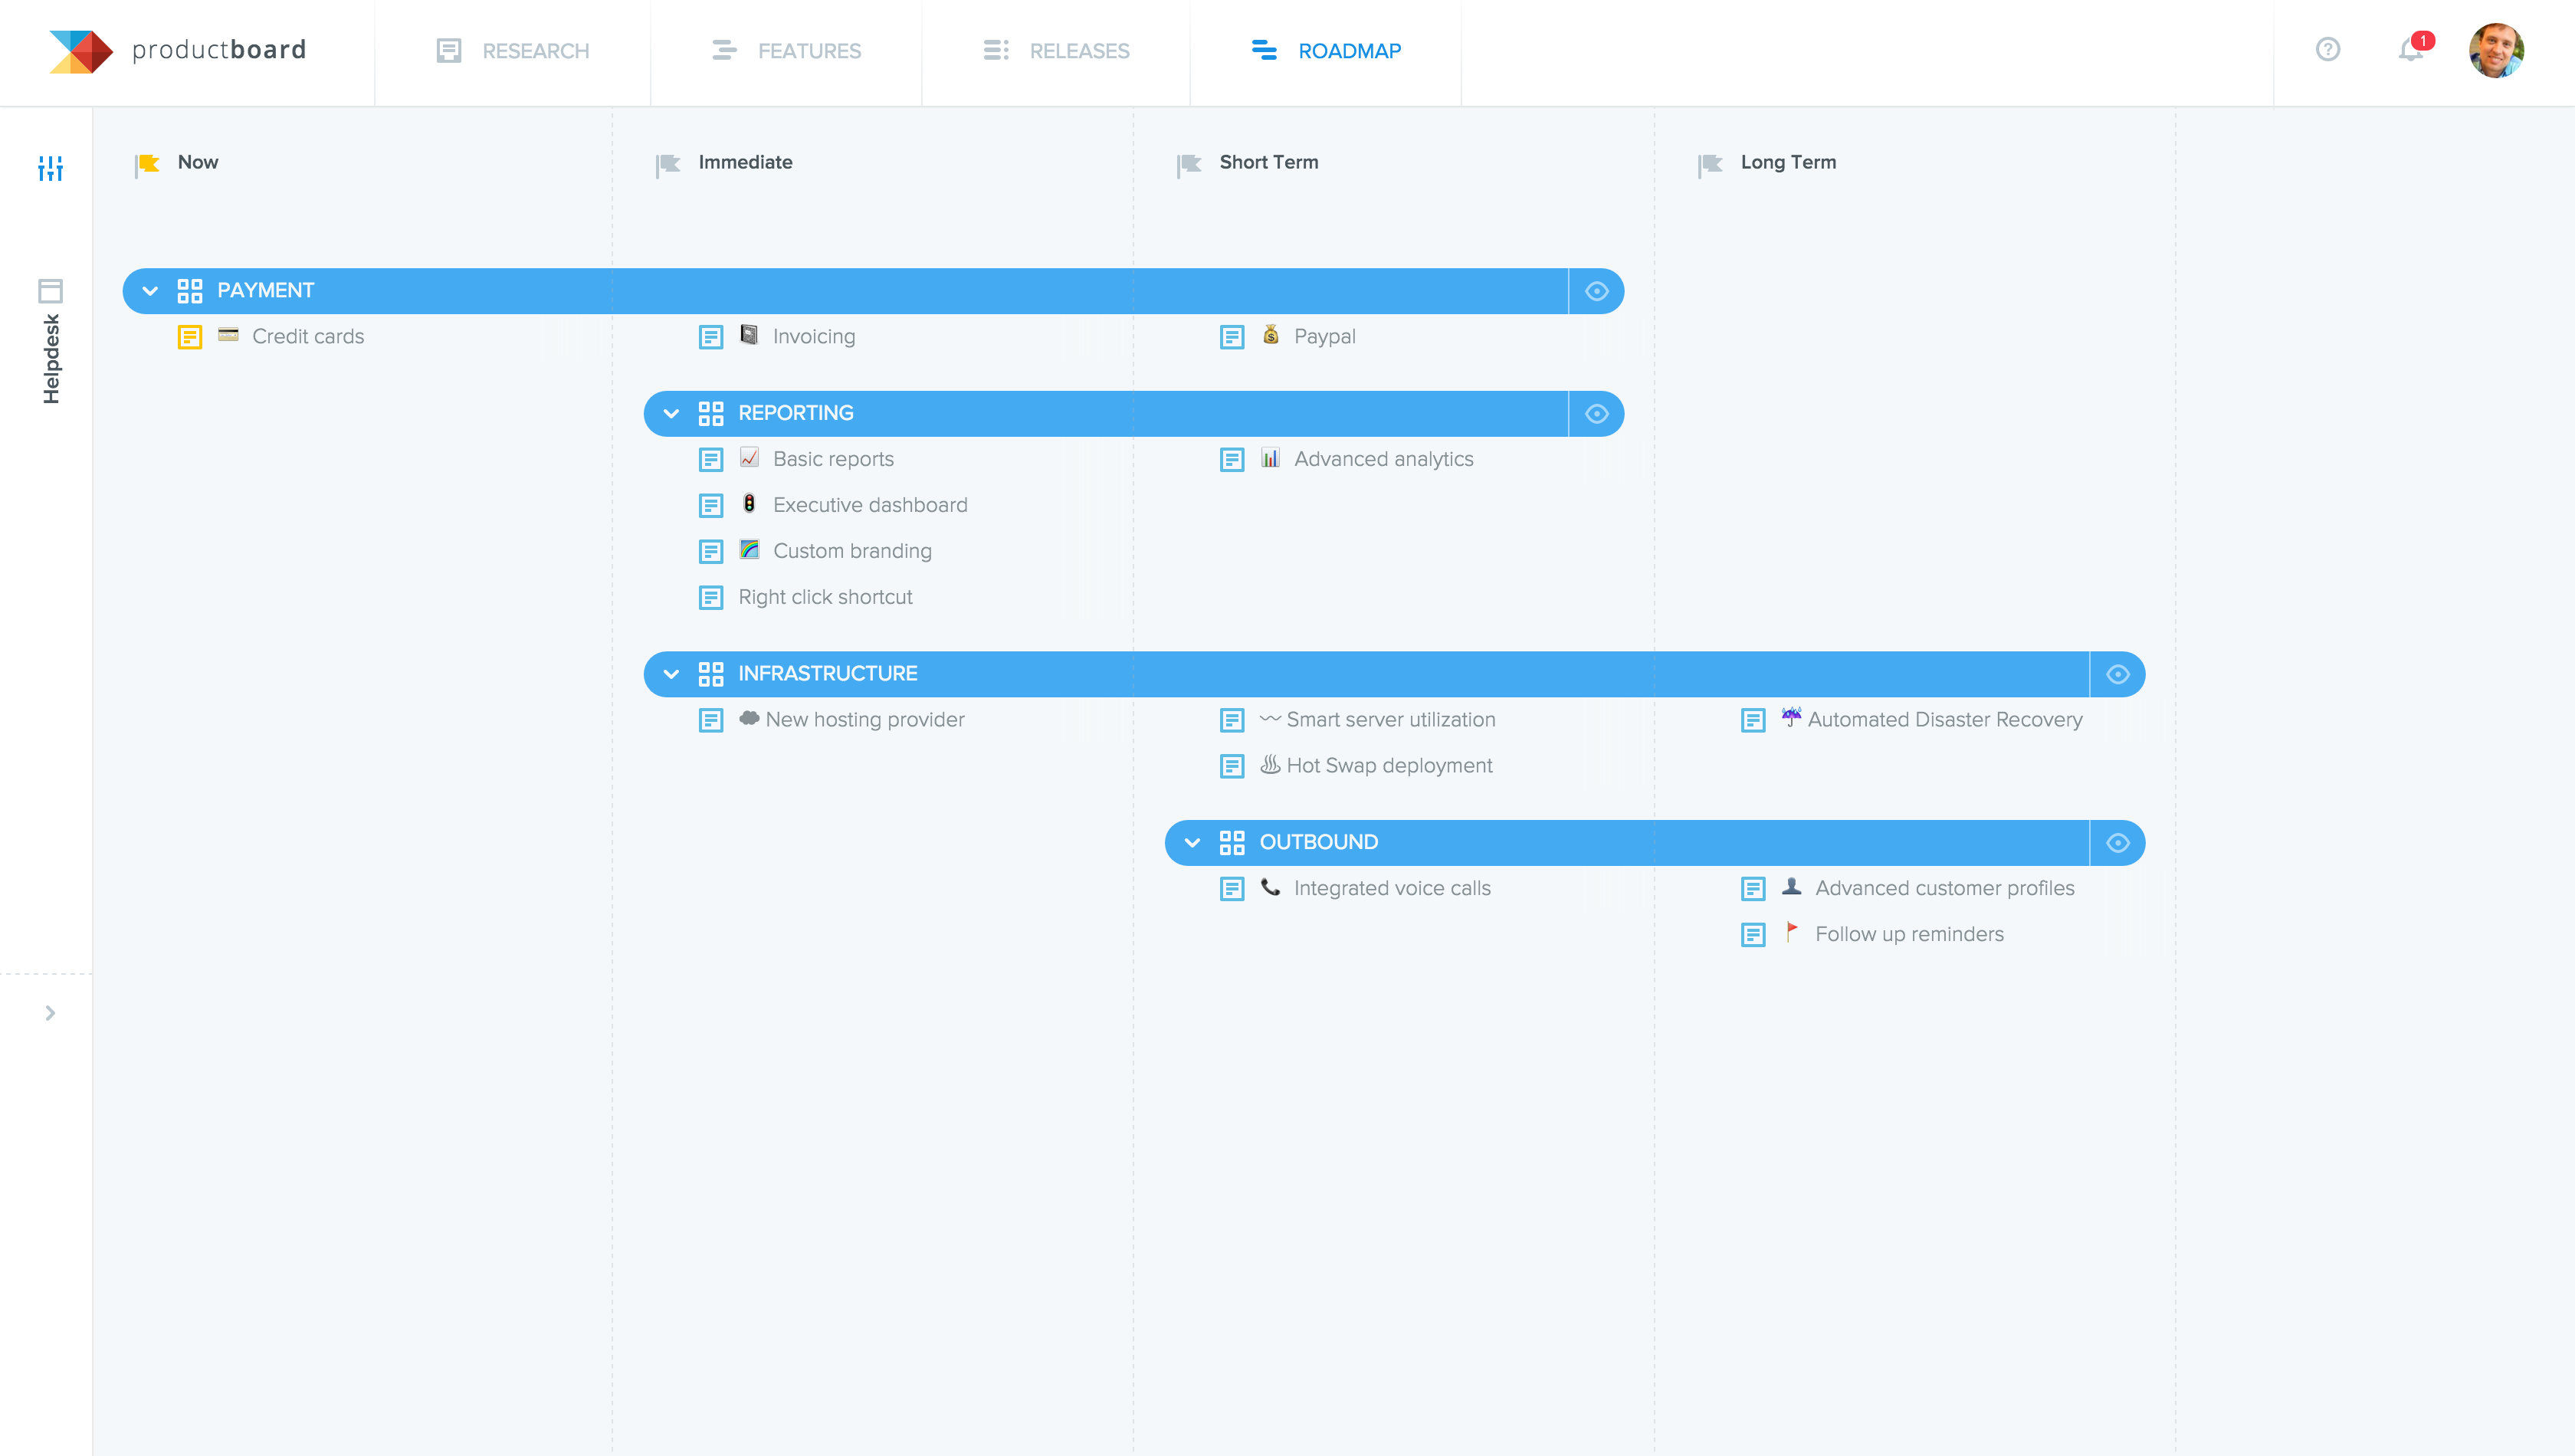Open the notifications bell
Image resolution: width=2575 pixels, height=1456 pixels.
tap(2410, 50)
